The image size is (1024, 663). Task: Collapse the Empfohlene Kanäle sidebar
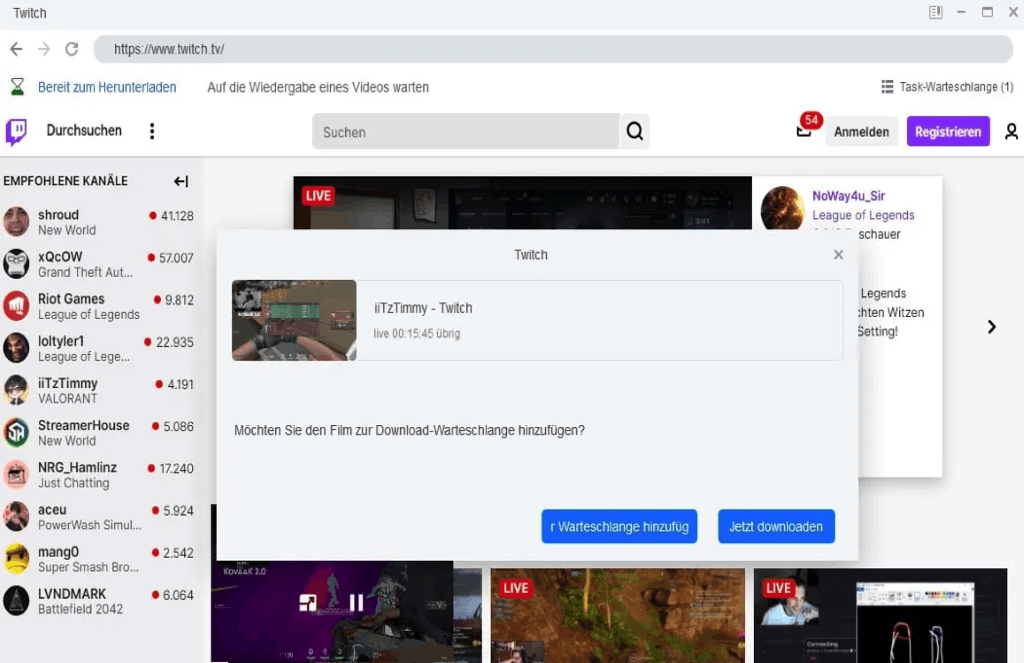coord(181,181)
